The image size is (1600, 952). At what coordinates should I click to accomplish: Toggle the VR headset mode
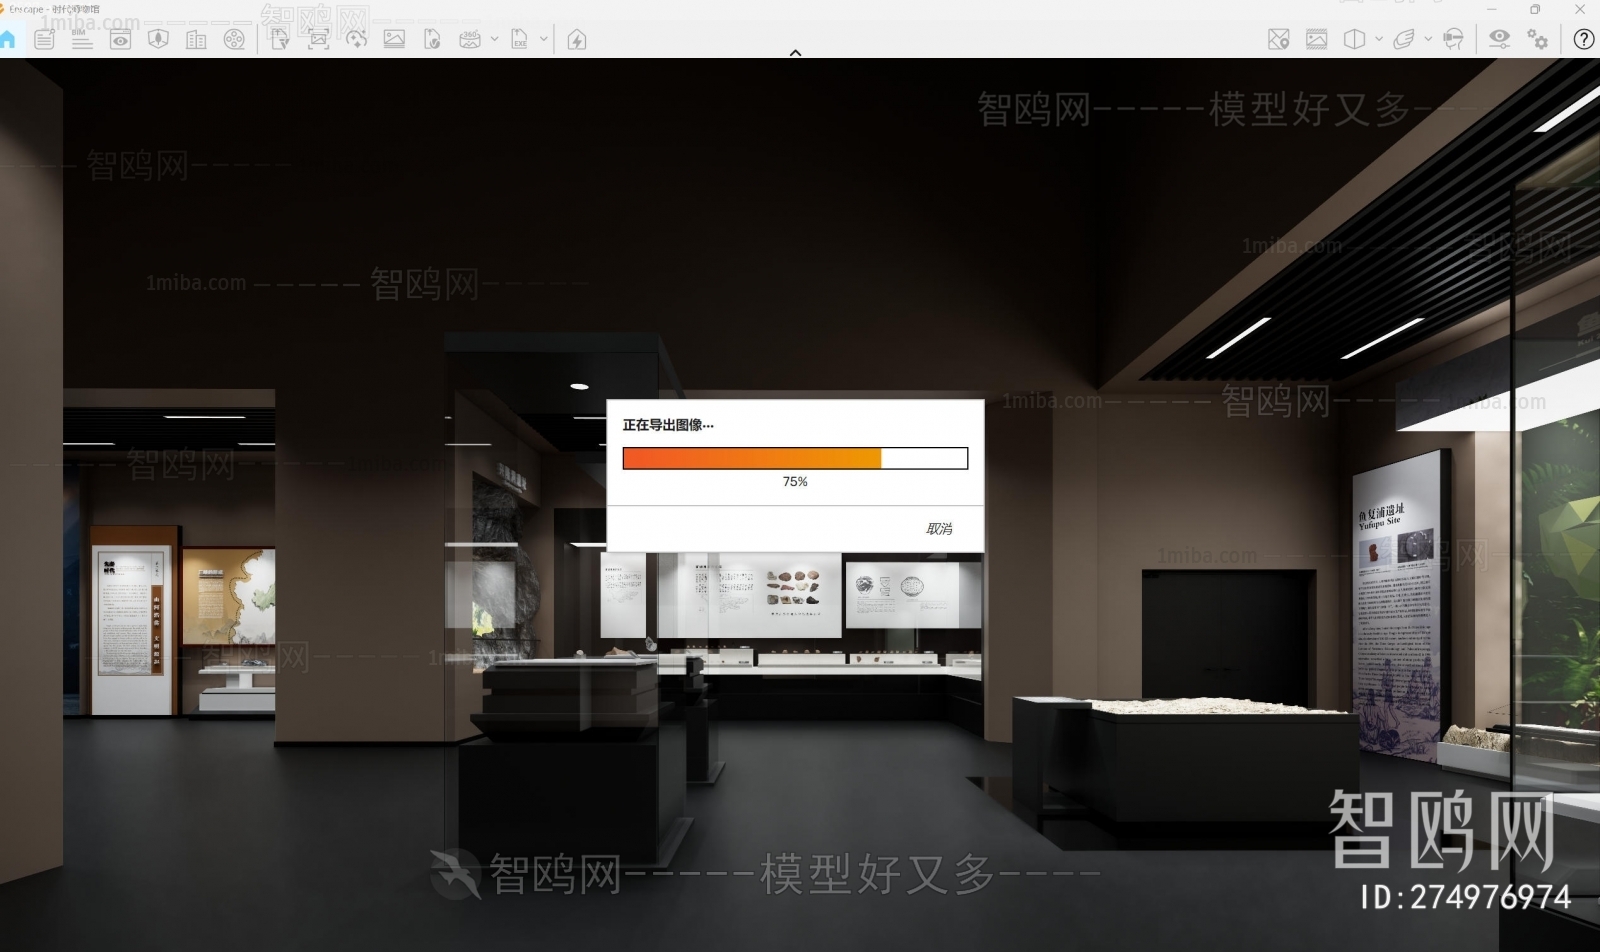click(x=1454, y=39)
